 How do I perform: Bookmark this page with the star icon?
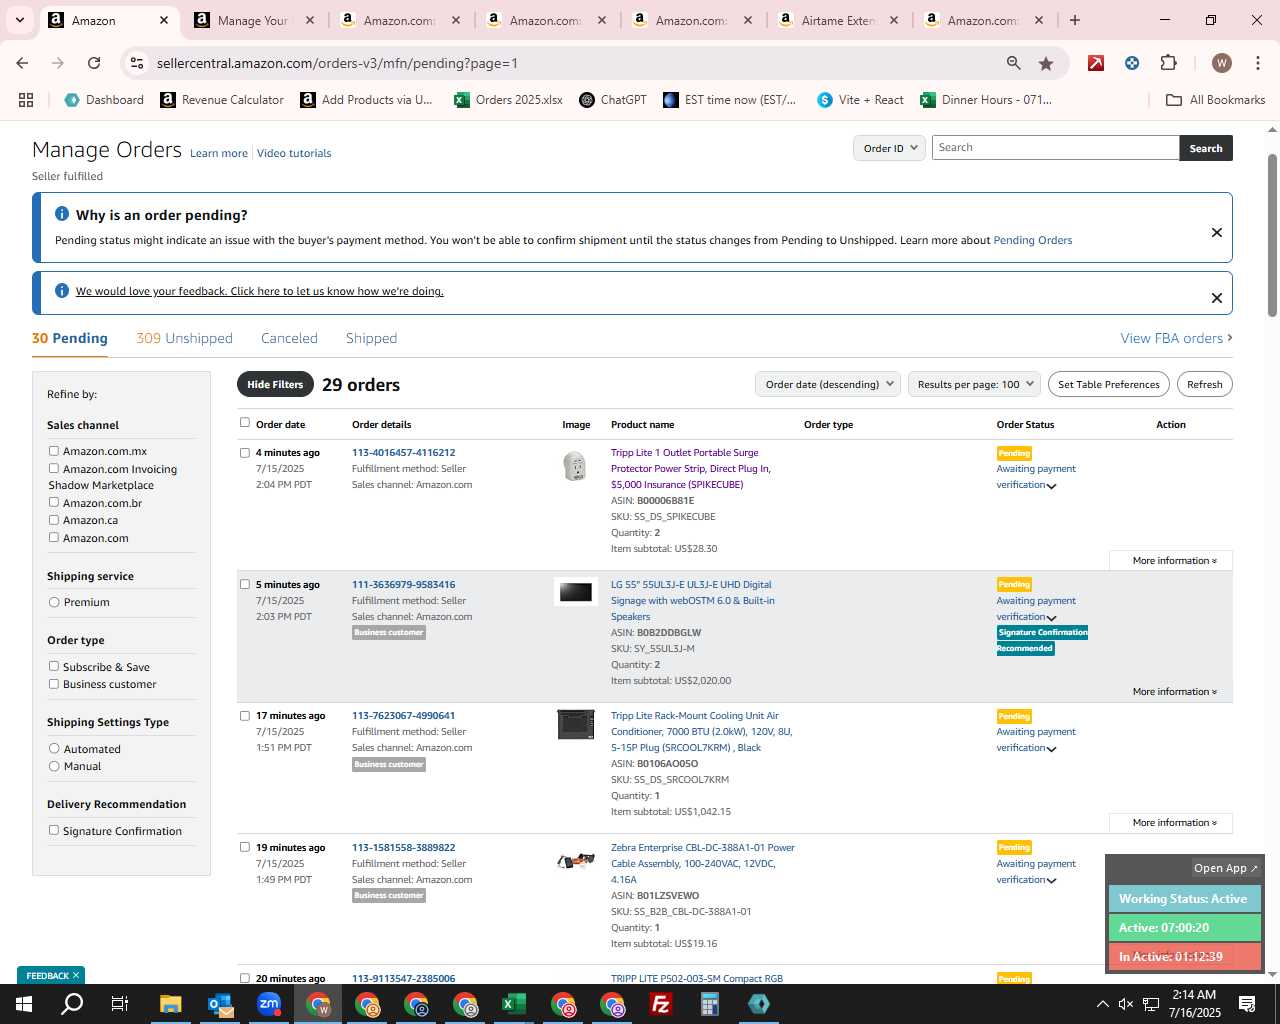tap(1046, 63)
